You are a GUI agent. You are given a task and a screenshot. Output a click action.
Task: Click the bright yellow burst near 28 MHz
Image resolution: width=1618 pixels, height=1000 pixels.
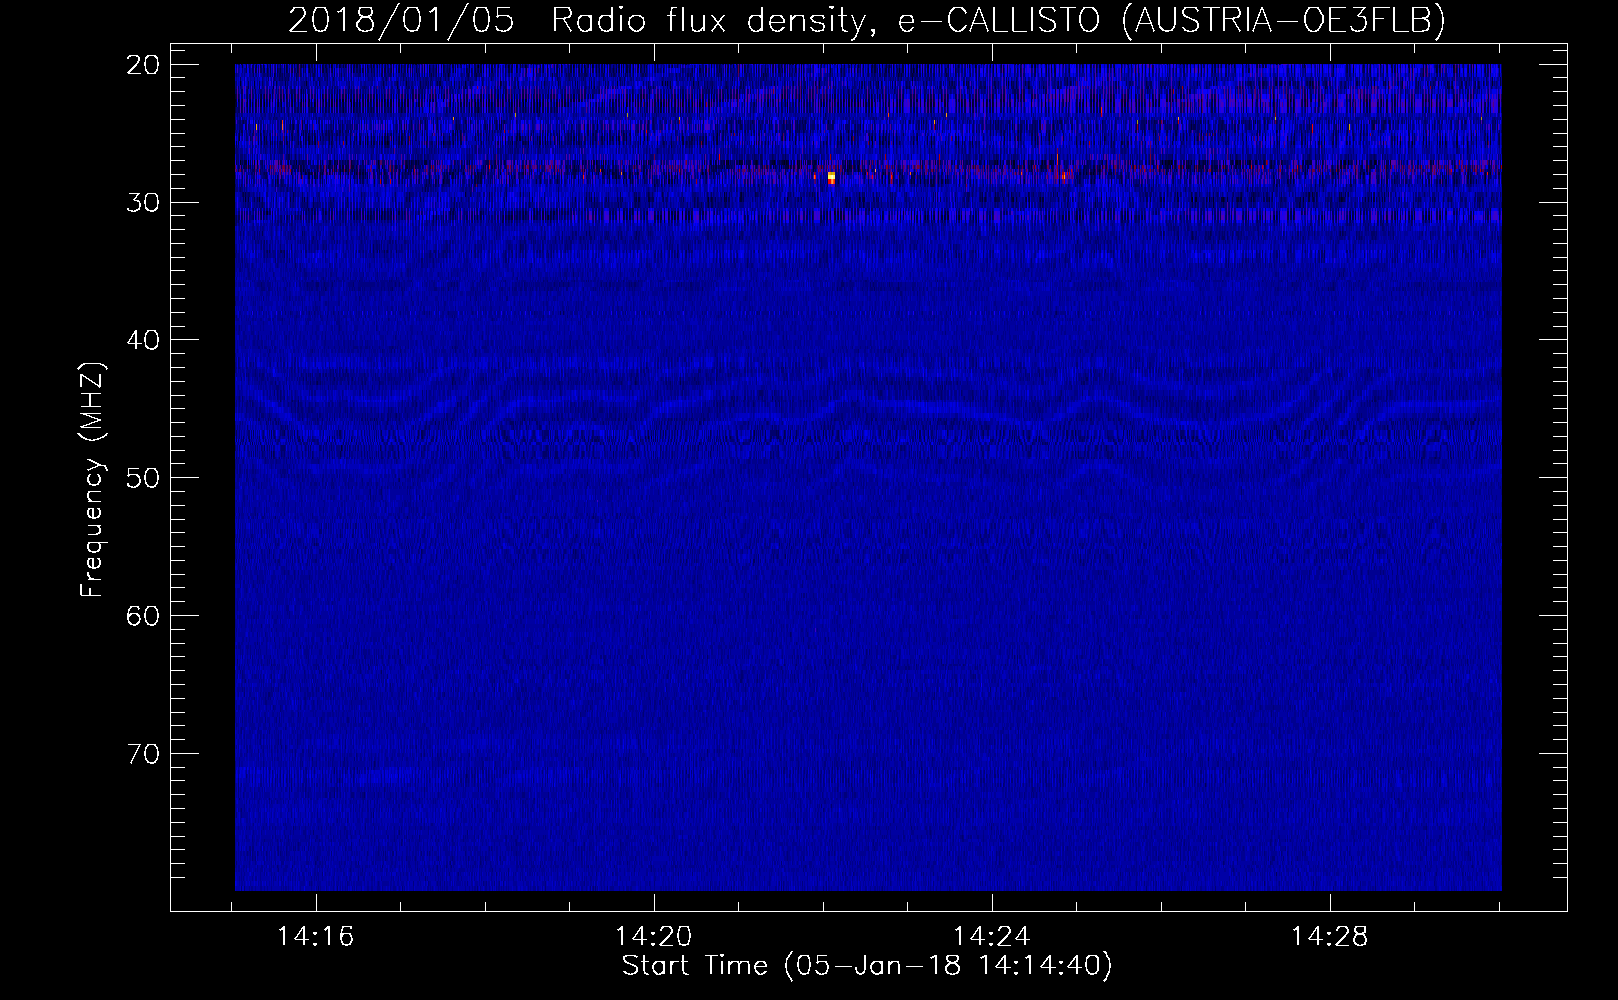point(831,177)
